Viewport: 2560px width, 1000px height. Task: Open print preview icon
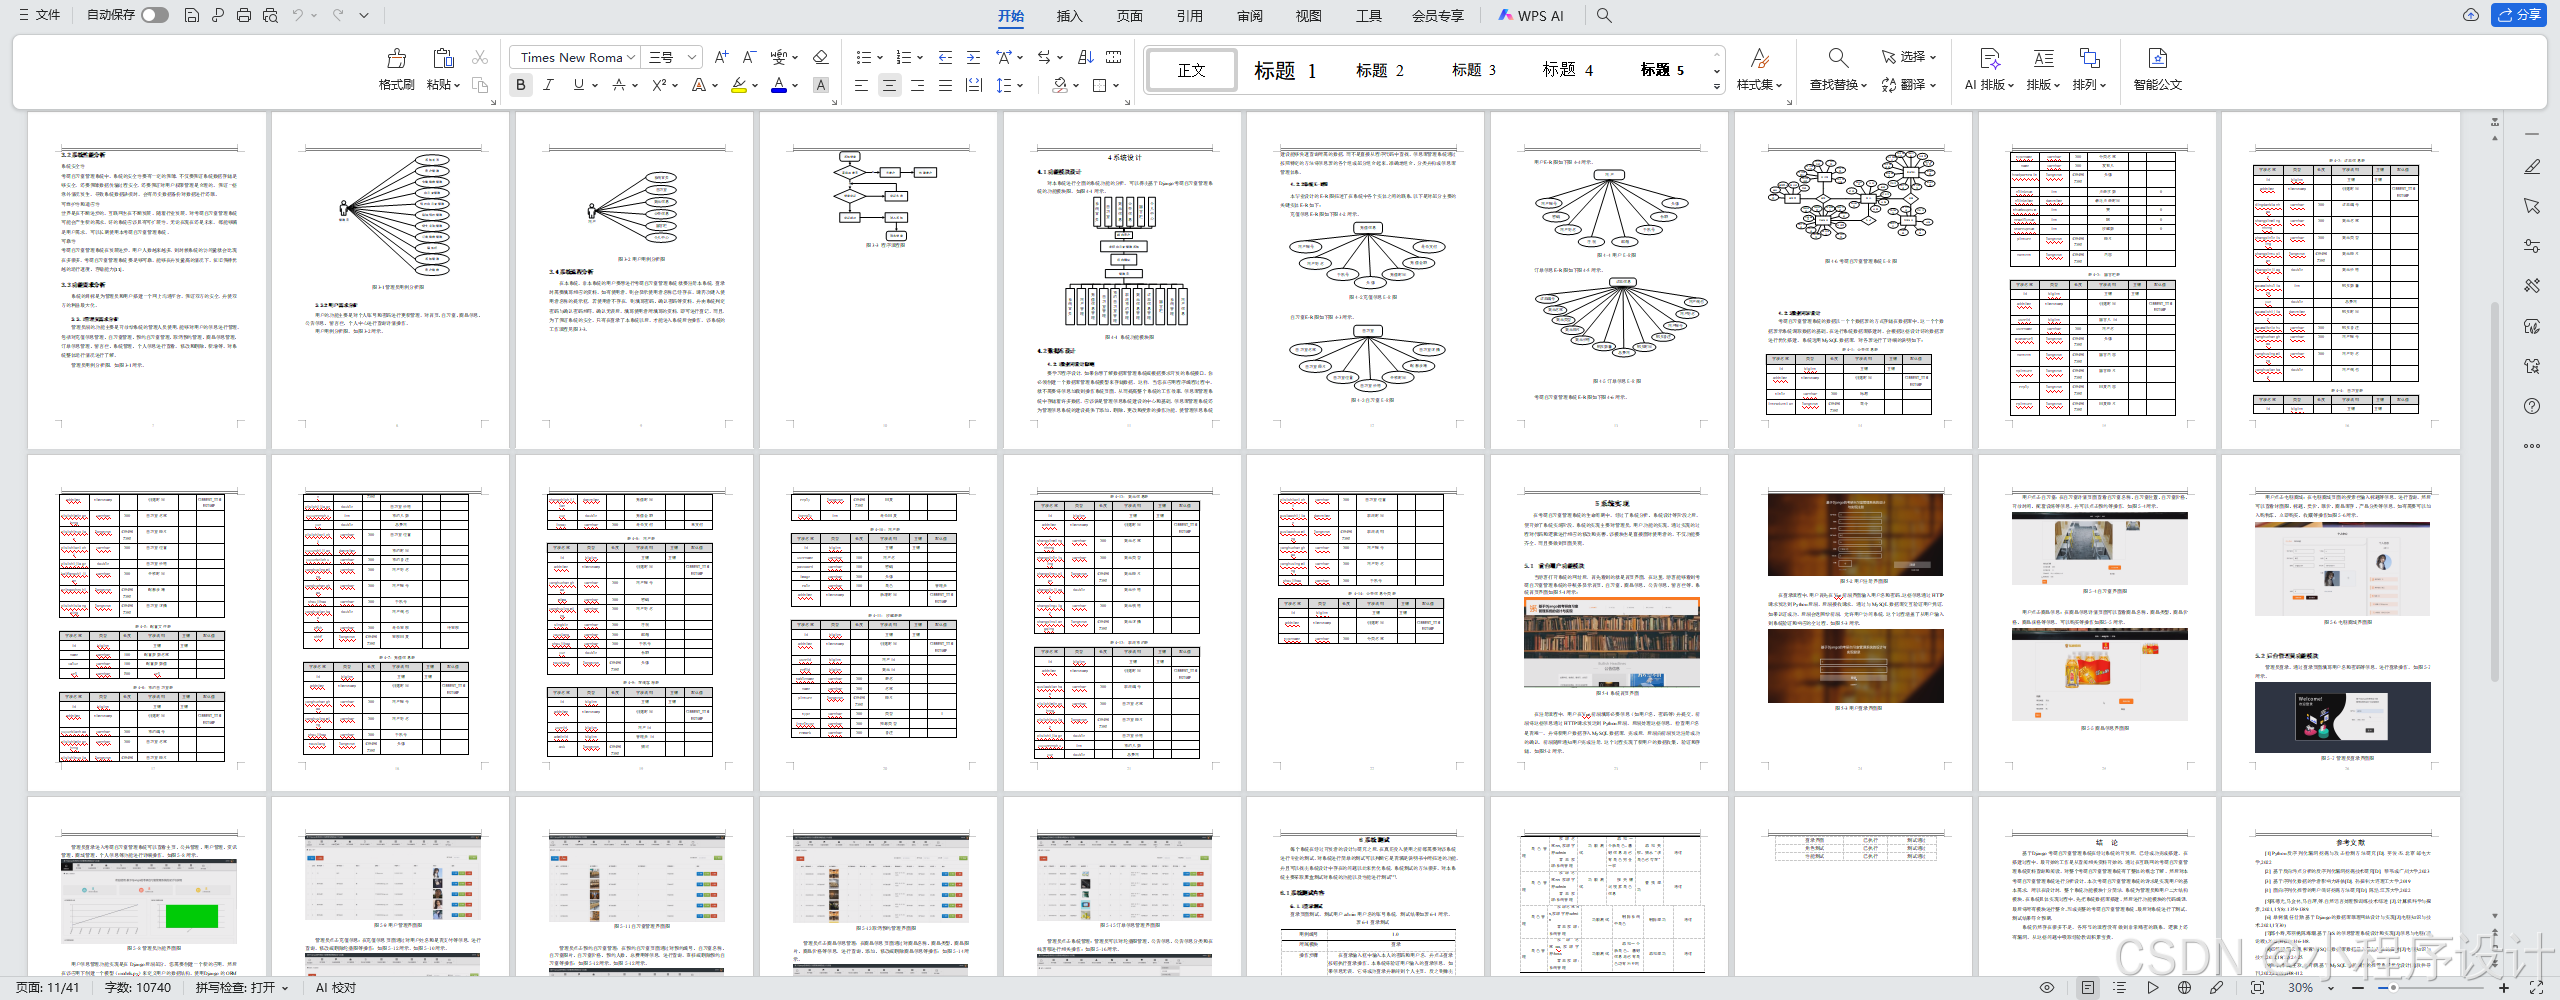[270, 15]
